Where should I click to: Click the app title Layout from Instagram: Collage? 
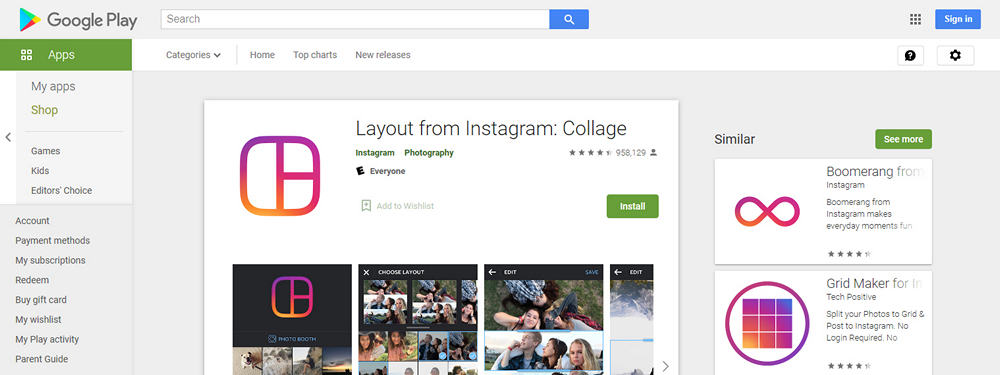click(x=491, y=129)
